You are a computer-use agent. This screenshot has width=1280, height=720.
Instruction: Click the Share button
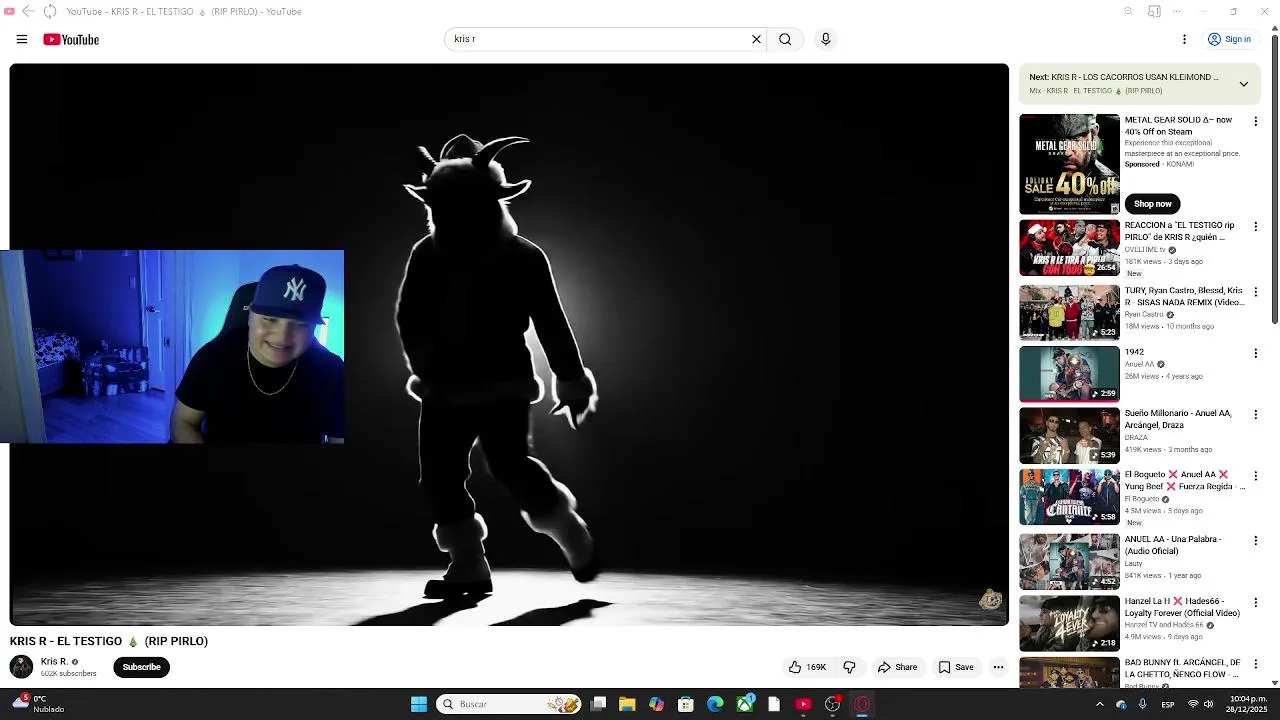897,667
